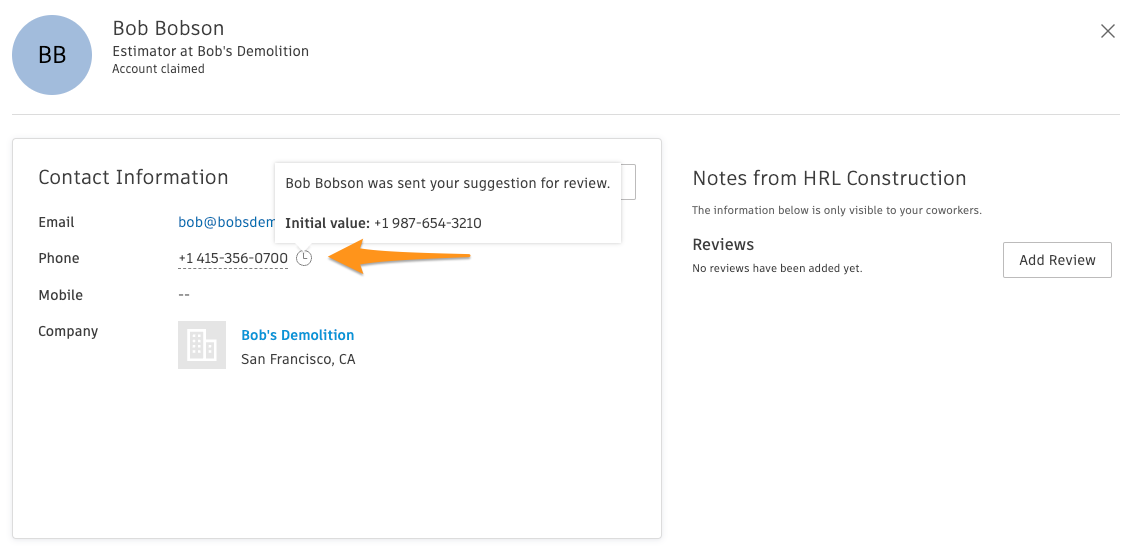Click the Account claimed status text
The image size is (1132, 547).
[158, 69]
